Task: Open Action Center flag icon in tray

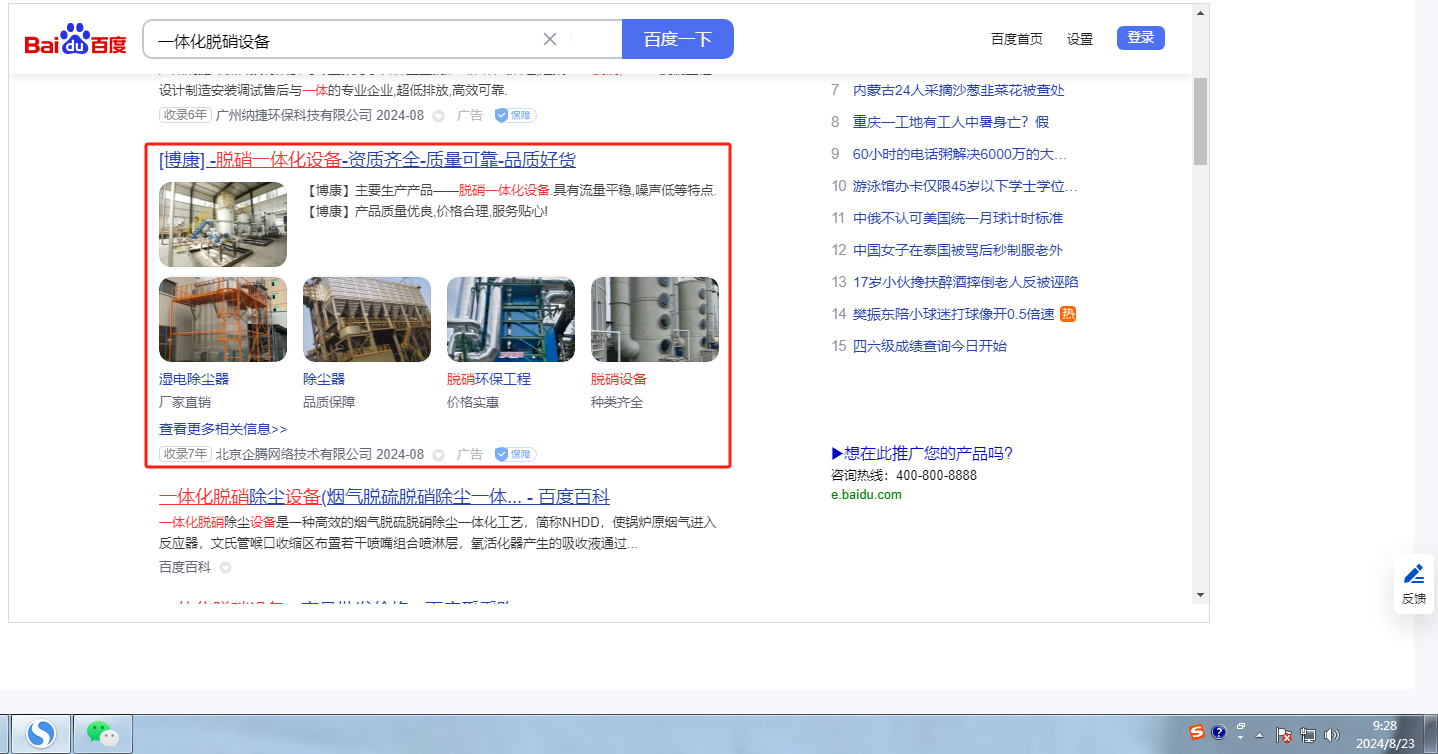Action: pyautogui.click(x=1285, y=735)
